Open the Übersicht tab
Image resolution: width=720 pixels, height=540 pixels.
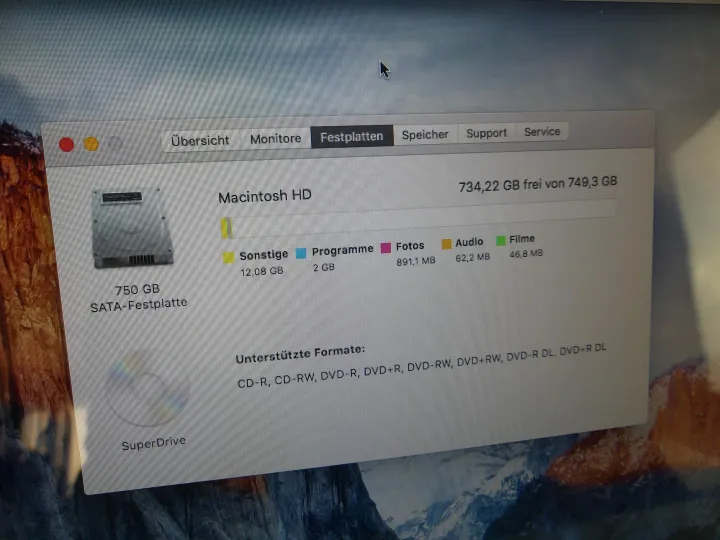(200, 140)
